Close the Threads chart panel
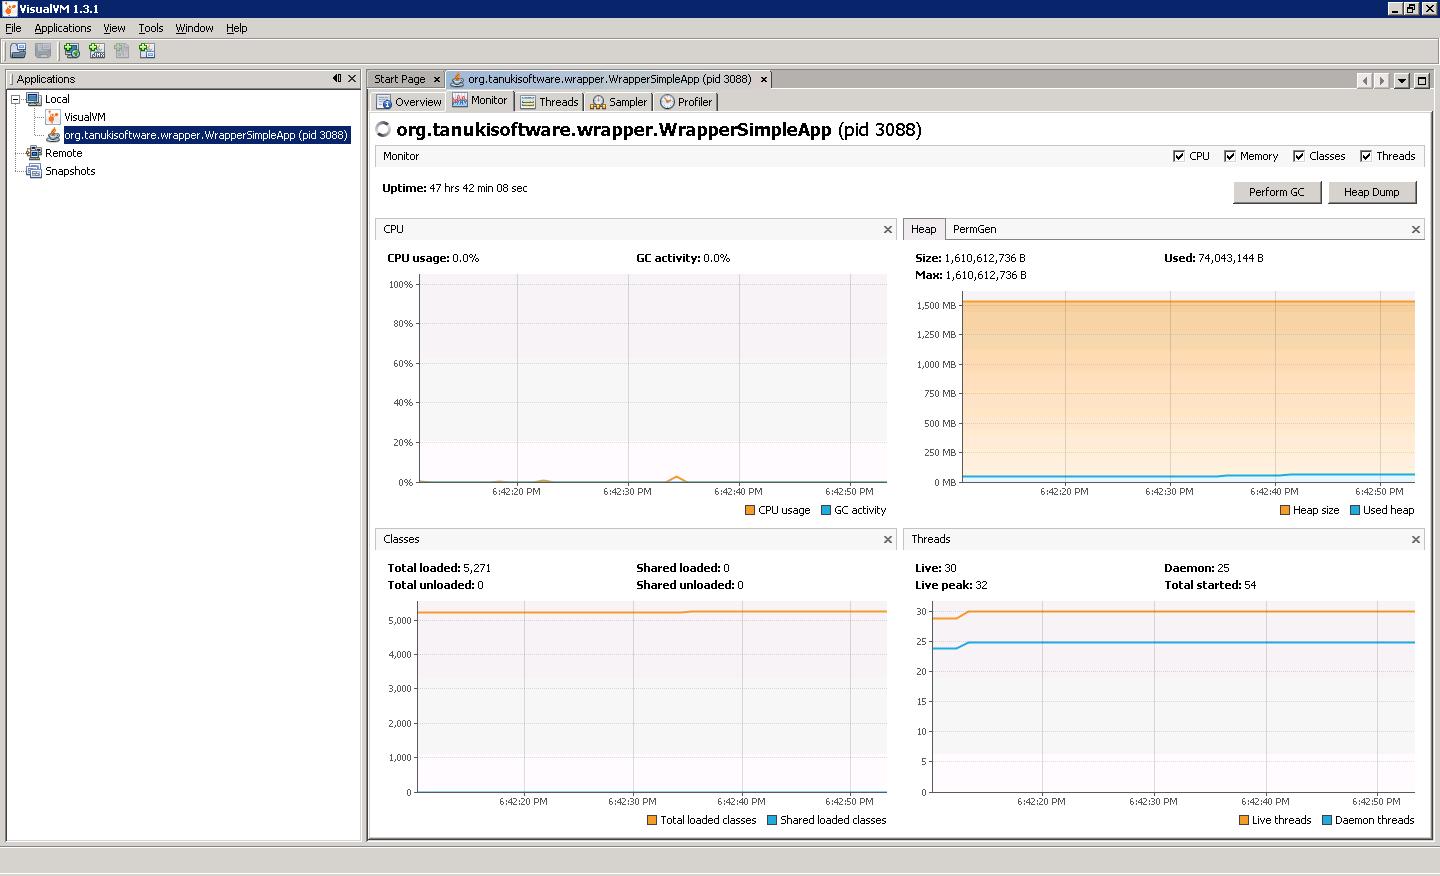This screenshot has height=876, width=1440. click(1415, 539)
